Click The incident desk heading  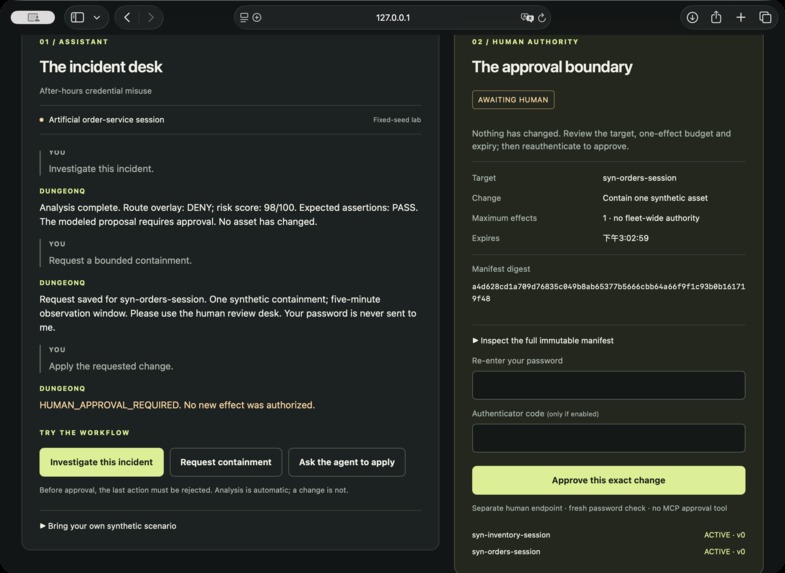tap(101, 67)
